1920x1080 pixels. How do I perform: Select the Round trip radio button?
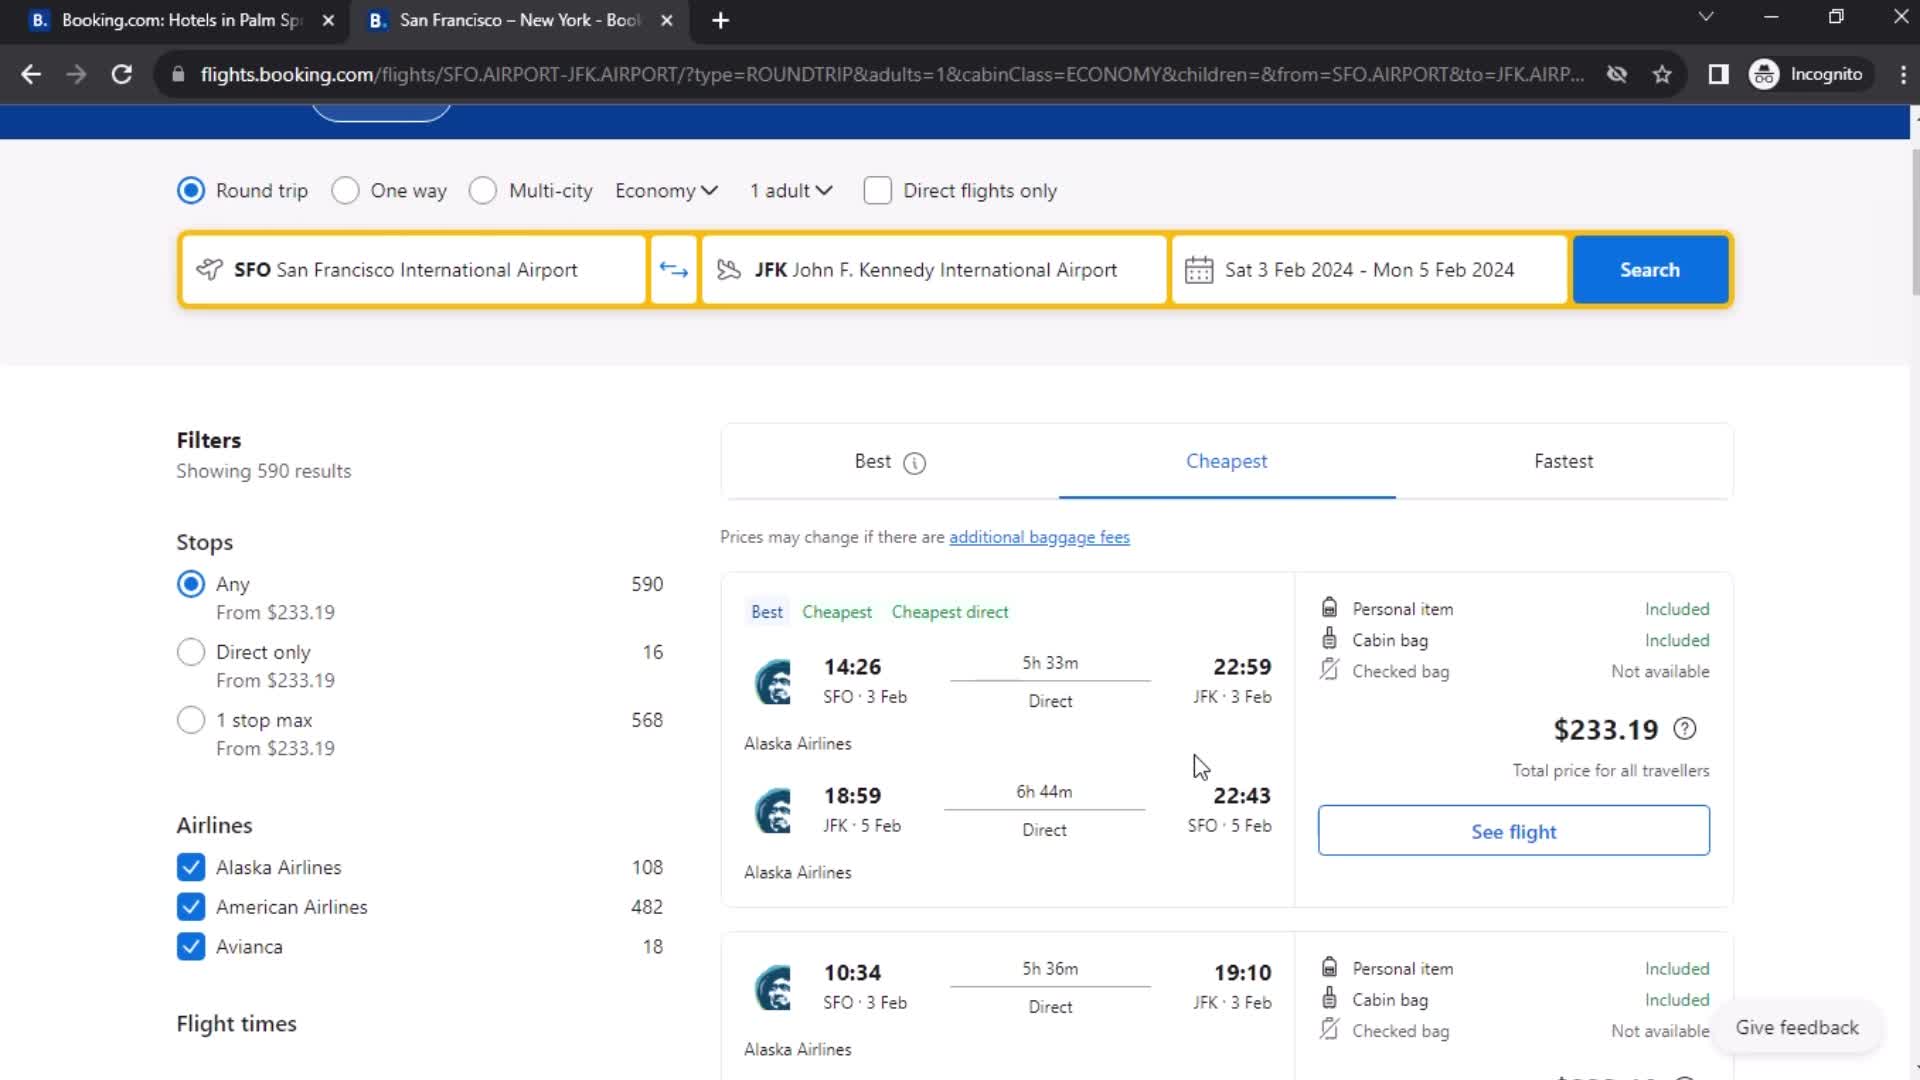(x=191, y=191)
